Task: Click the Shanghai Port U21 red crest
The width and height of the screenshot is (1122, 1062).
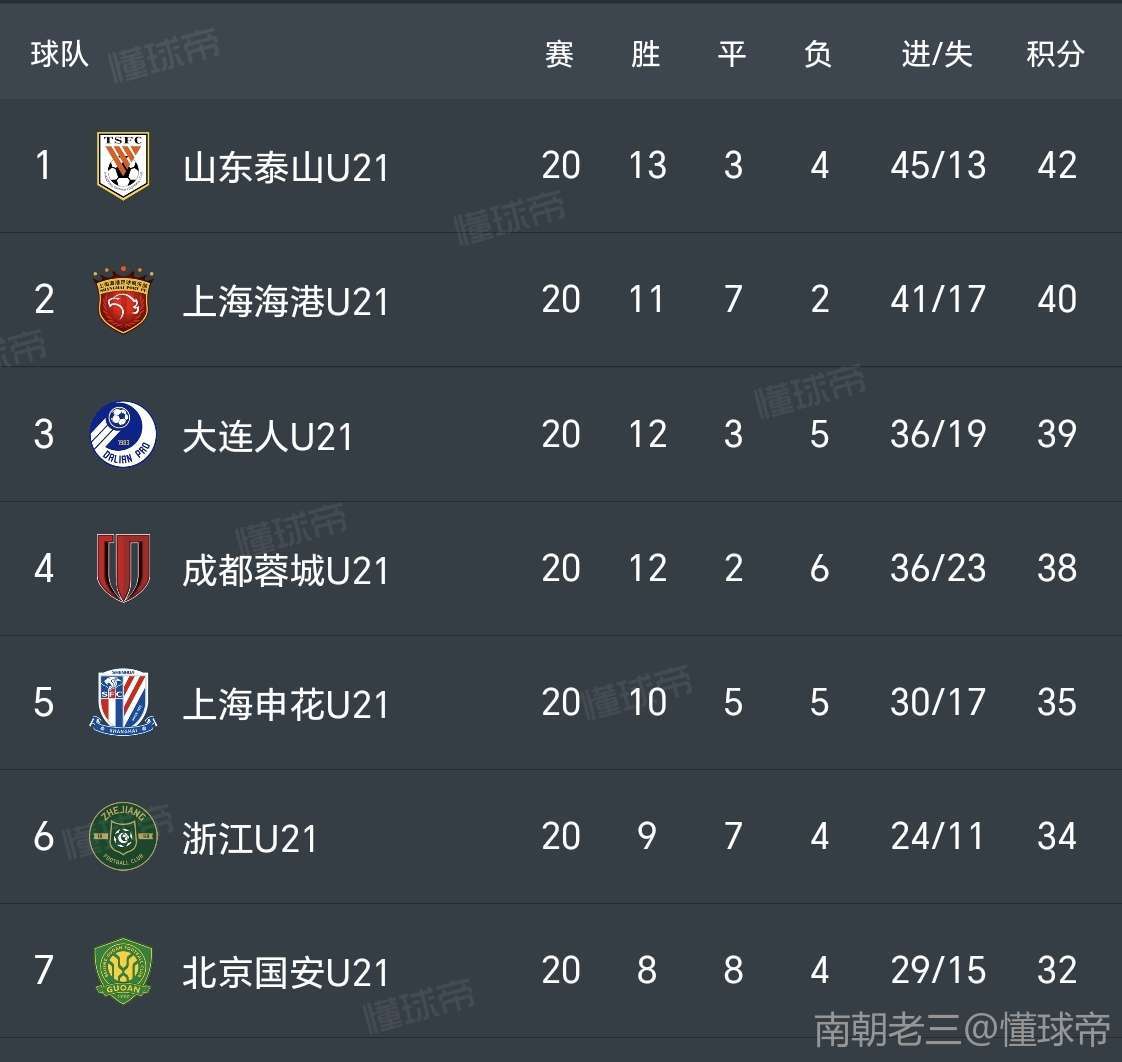Action: [123, 299]
